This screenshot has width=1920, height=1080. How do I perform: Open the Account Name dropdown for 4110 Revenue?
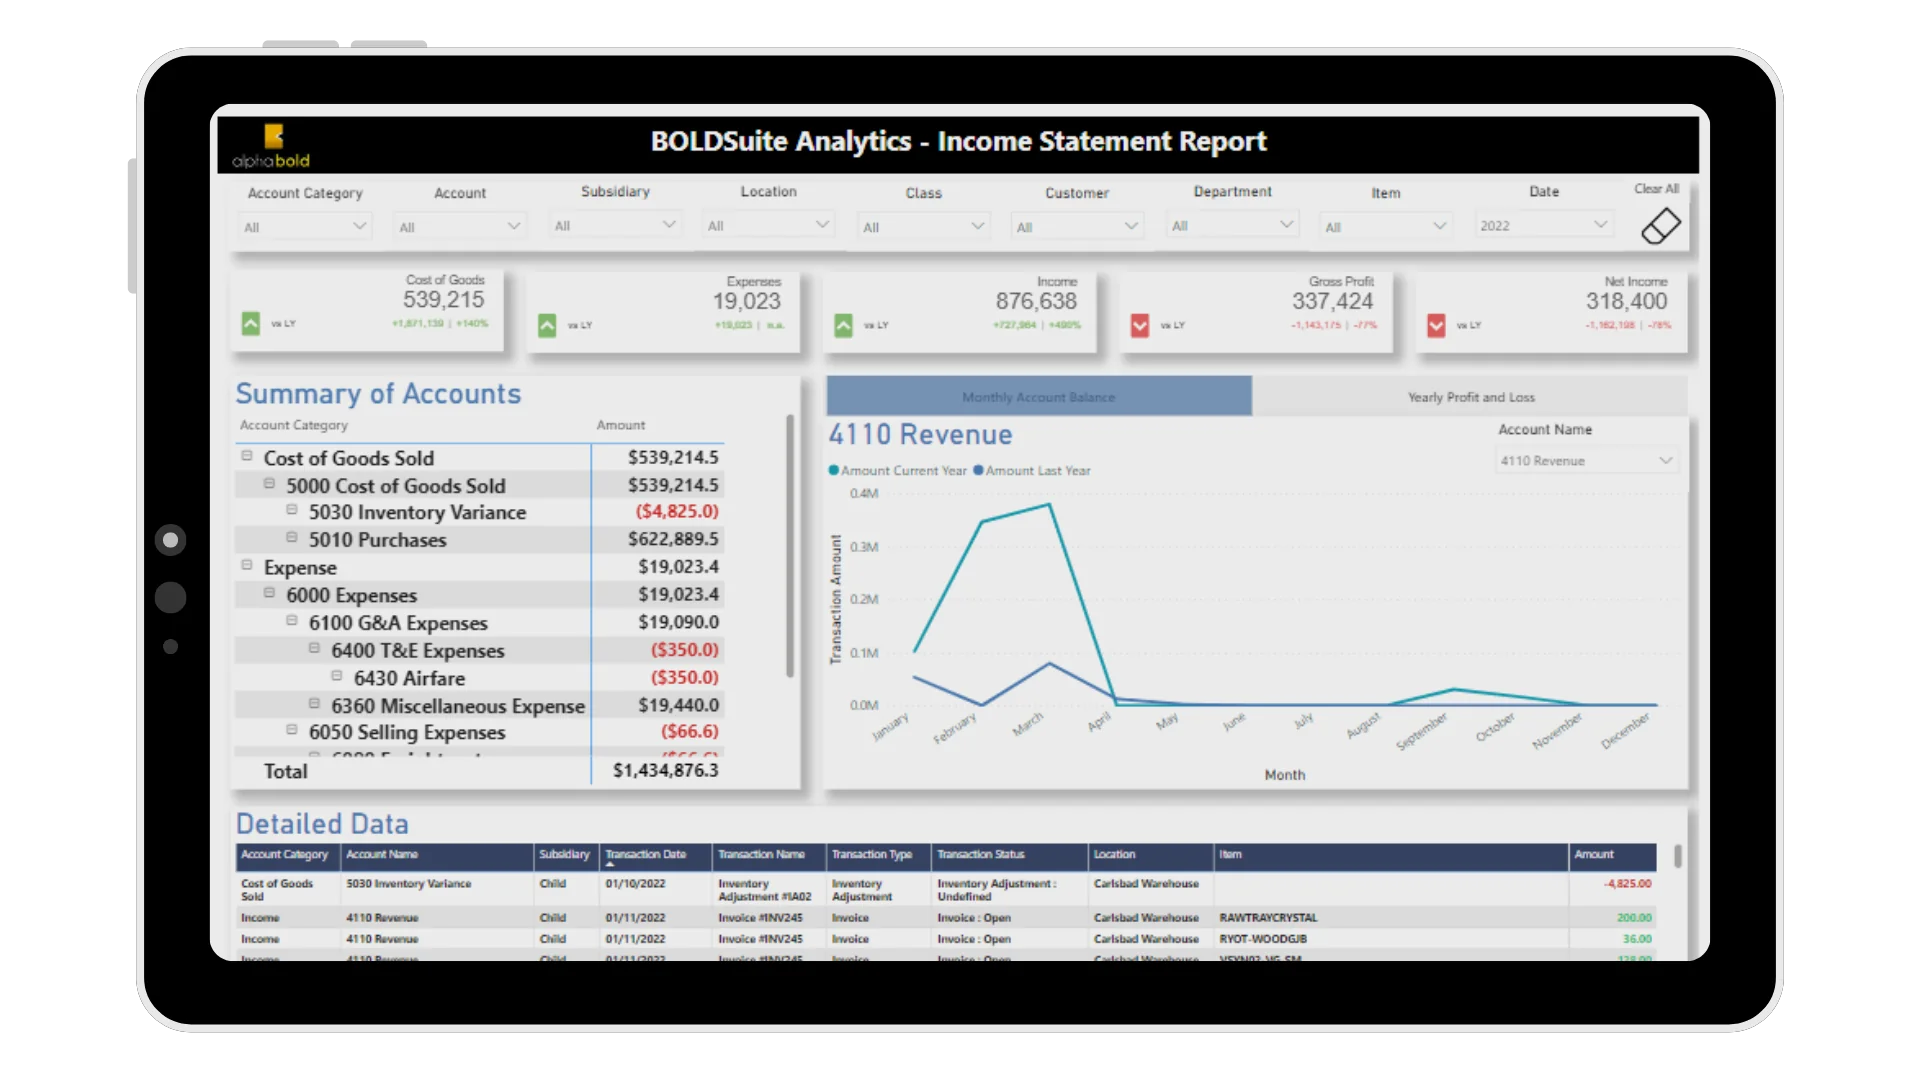click(x=1586, y=461)
